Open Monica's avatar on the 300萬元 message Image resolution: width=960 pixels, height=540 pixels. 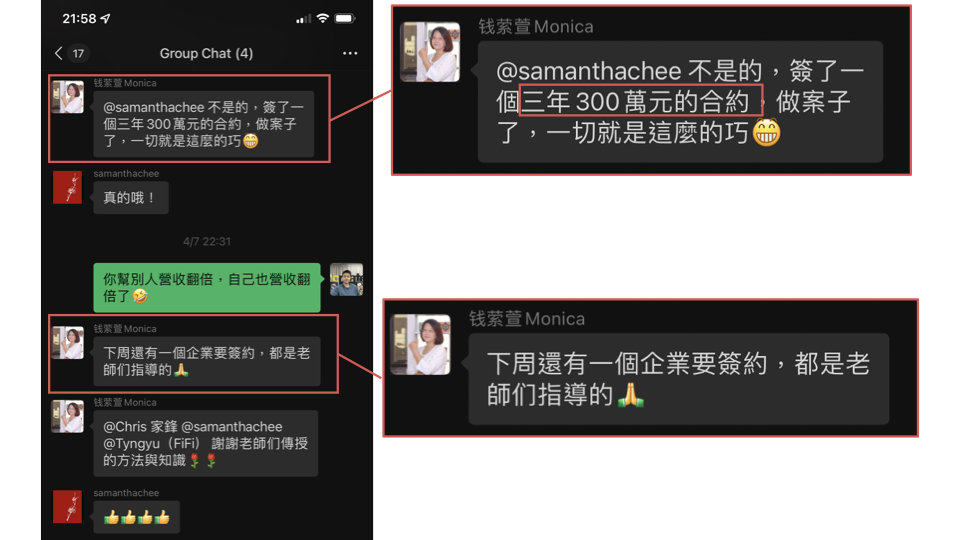67,97
